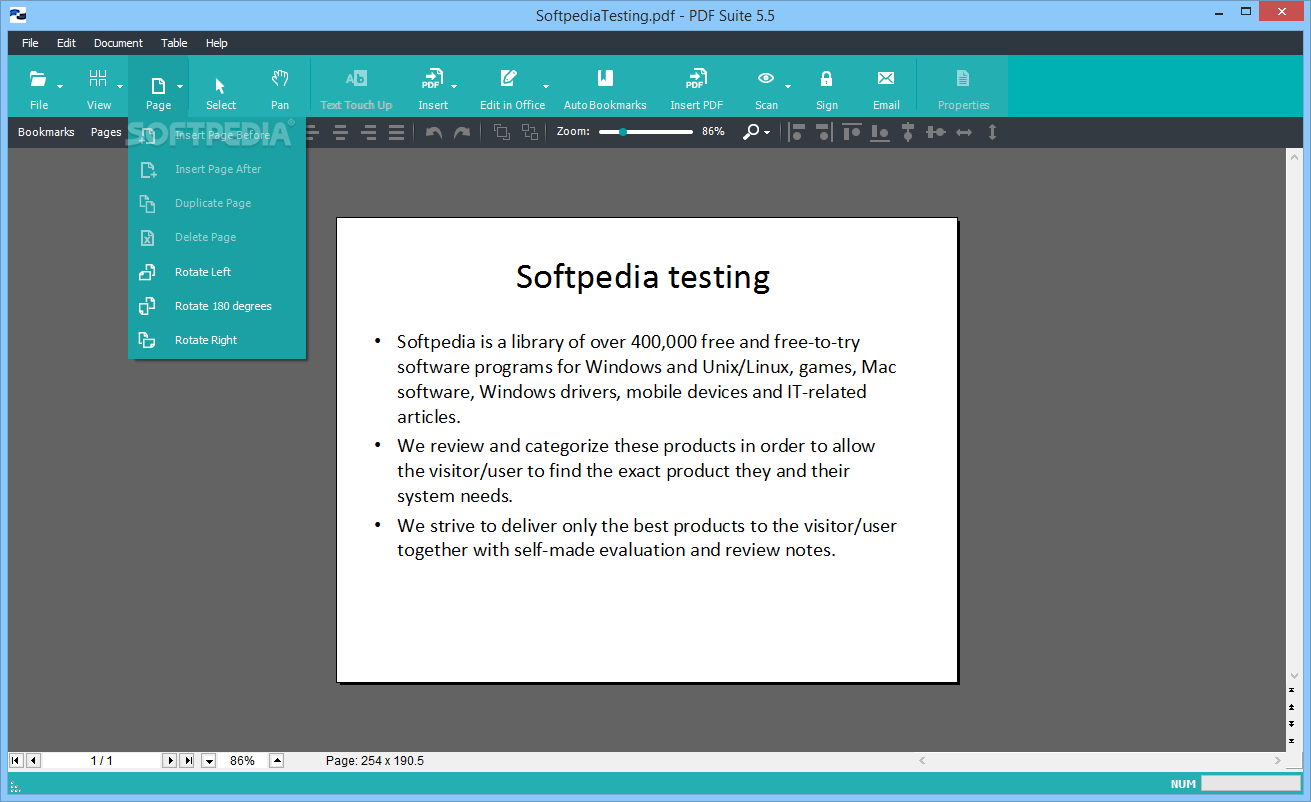This screenshot has height=802, width=1311.
Task: Go to last page in navigation bar
Action: 187,761
